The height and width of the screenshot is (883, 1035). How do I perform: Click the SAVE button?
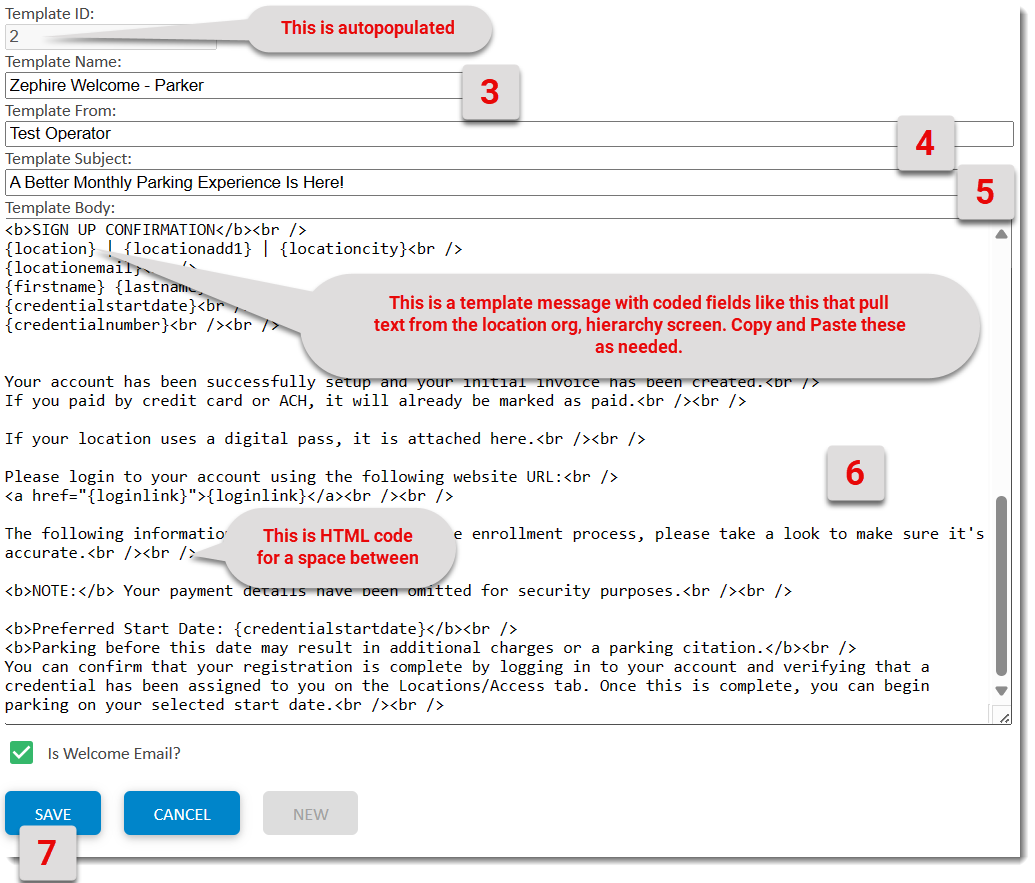point(53,814)
